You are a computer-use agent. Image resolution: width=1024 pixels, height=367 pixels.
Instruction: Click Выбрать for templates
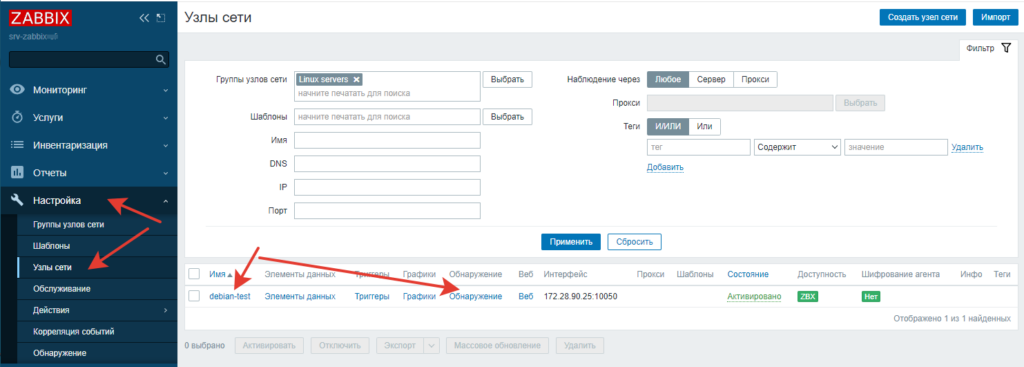click(507, 117)
